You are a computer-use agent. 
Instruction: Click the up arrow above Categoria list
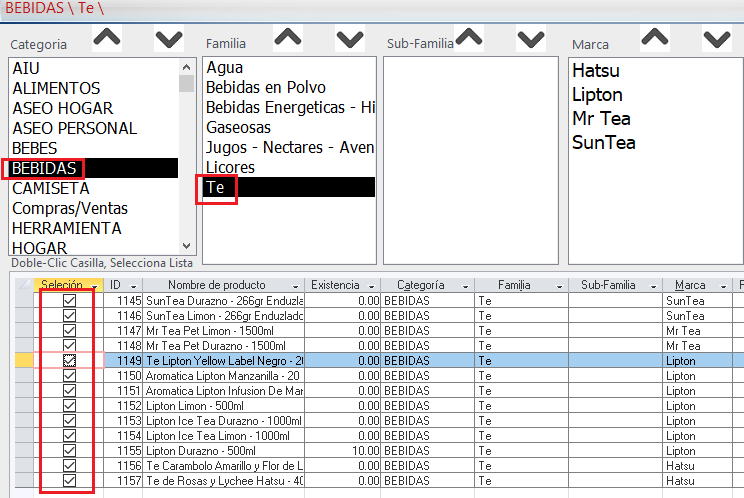pyautogui.click(x=107, y=37)
